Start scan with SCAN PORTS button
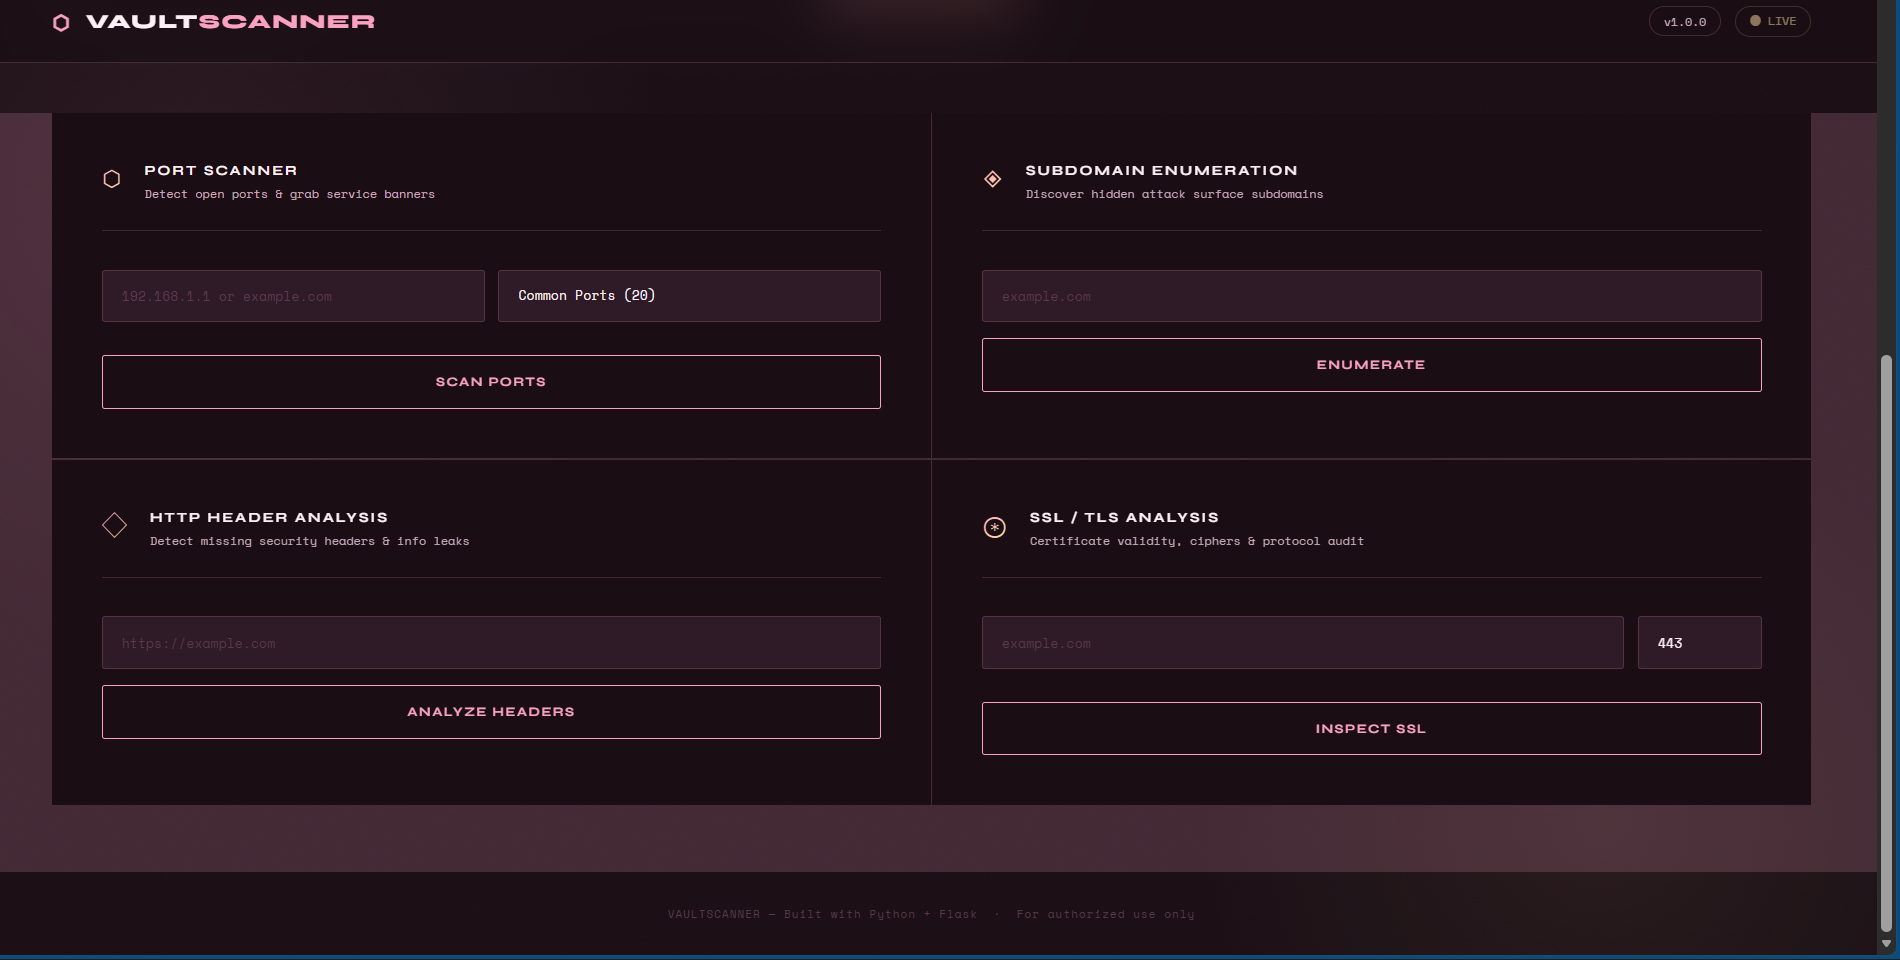The image size is (1900, 960). (491, 382)
